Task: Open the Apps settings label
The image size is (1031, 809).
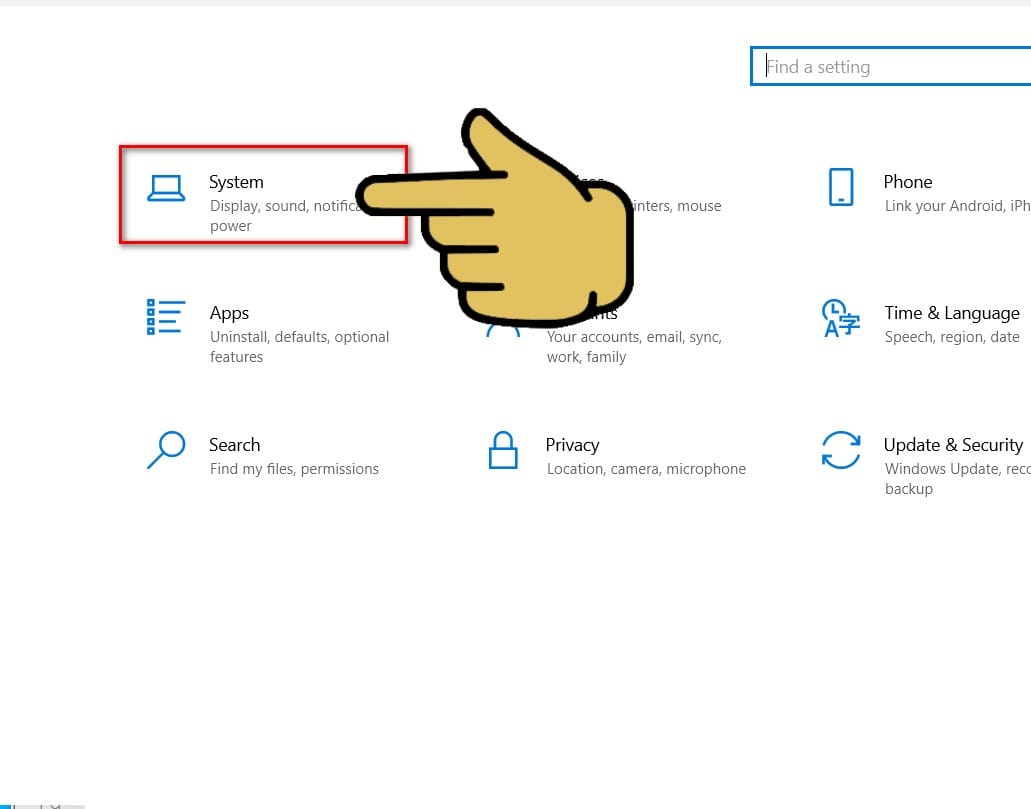Action: point(229,313)
